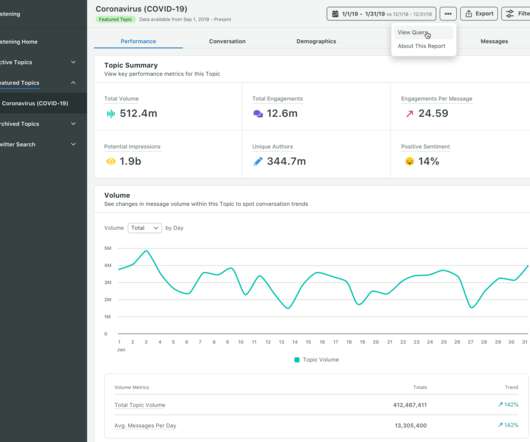Click the filter sliders icon

tap(509, 14)
